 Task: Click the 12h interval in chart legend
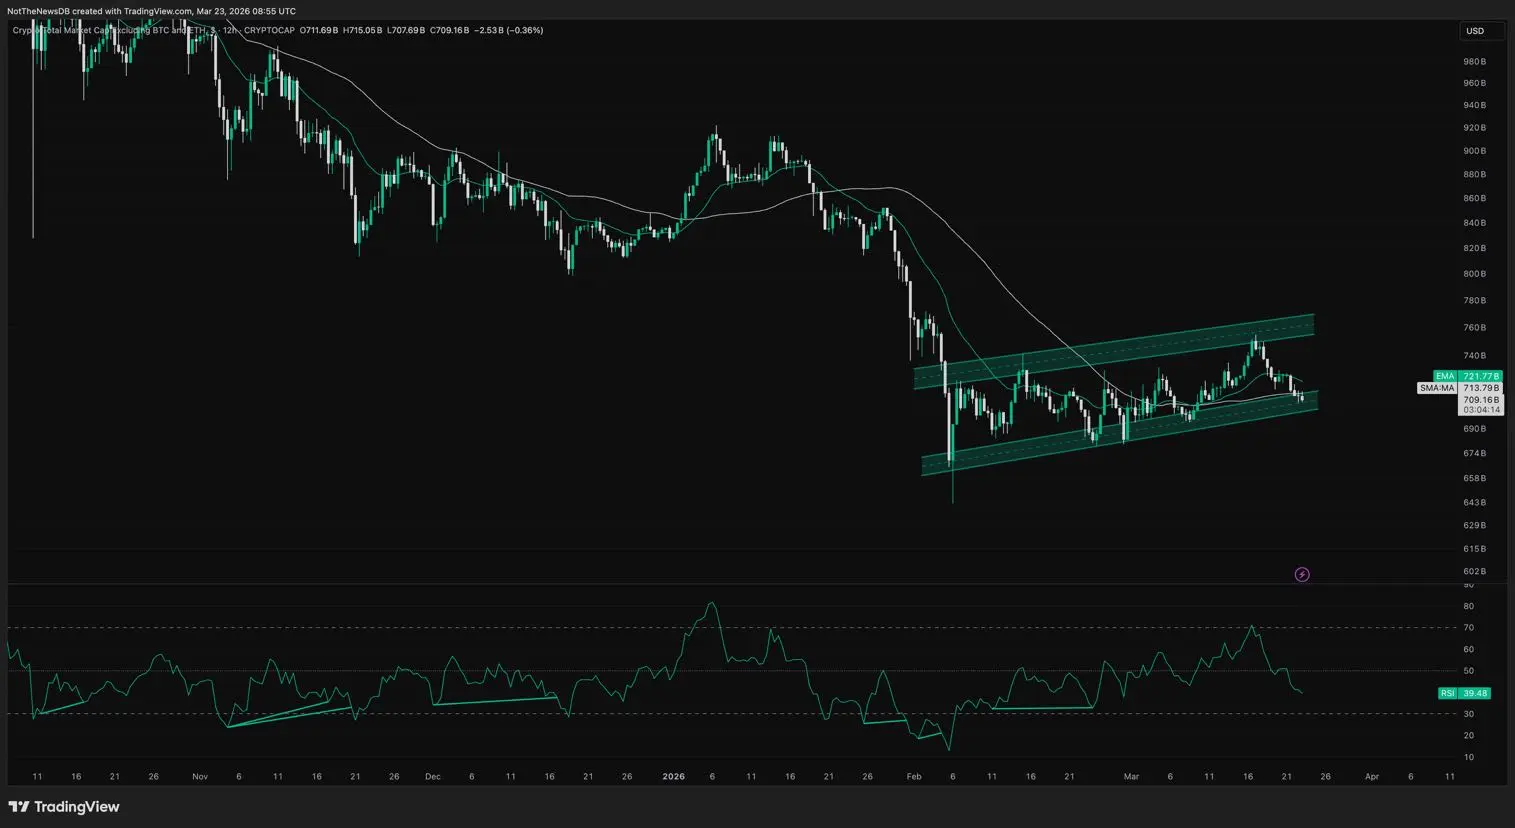click(228, 30)
